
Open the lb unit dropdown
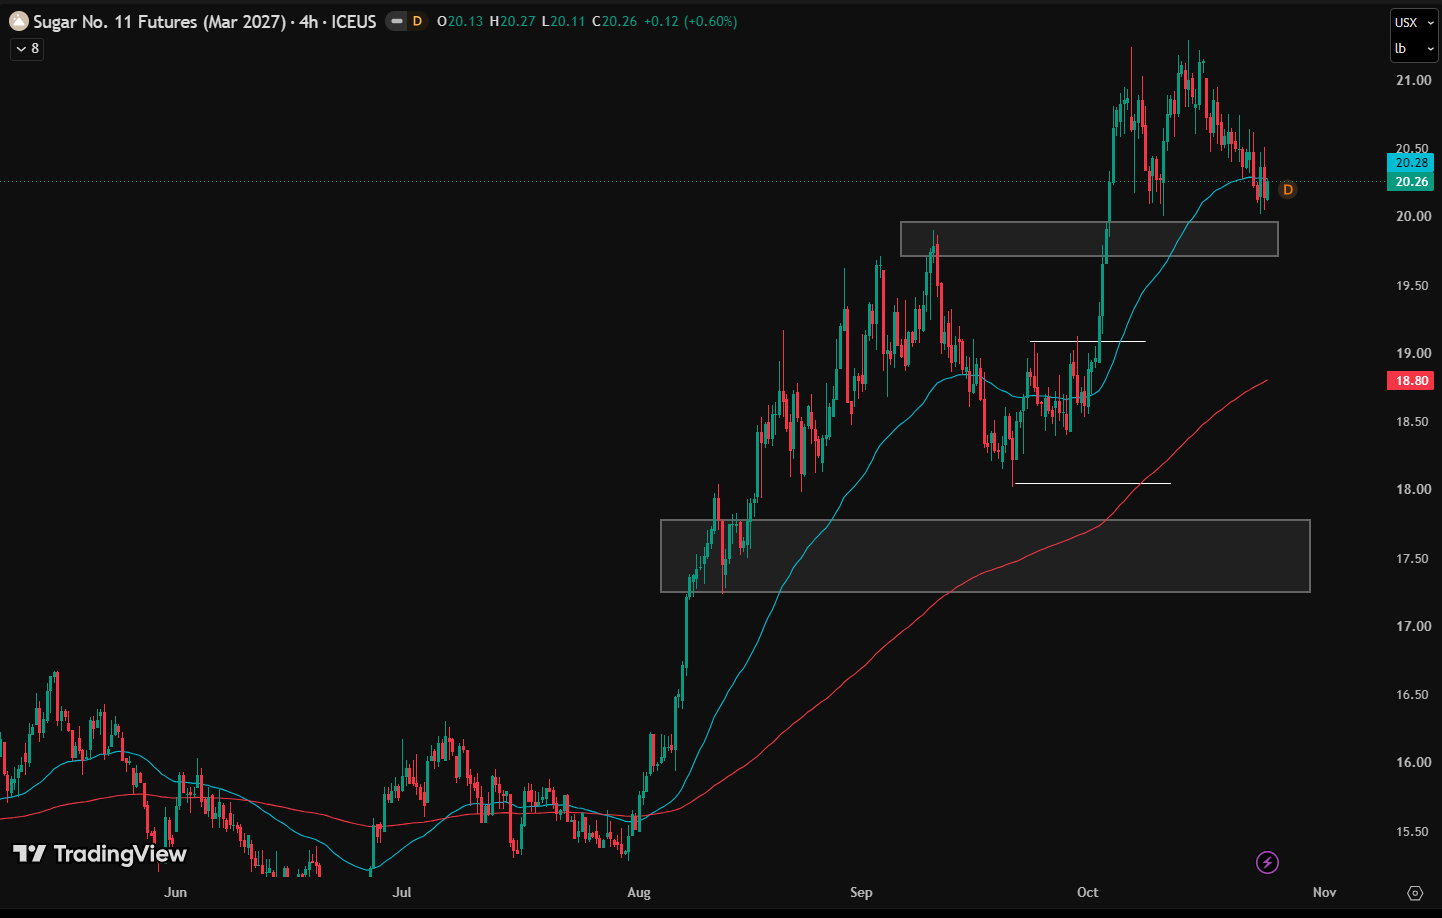pos(1414,48)
